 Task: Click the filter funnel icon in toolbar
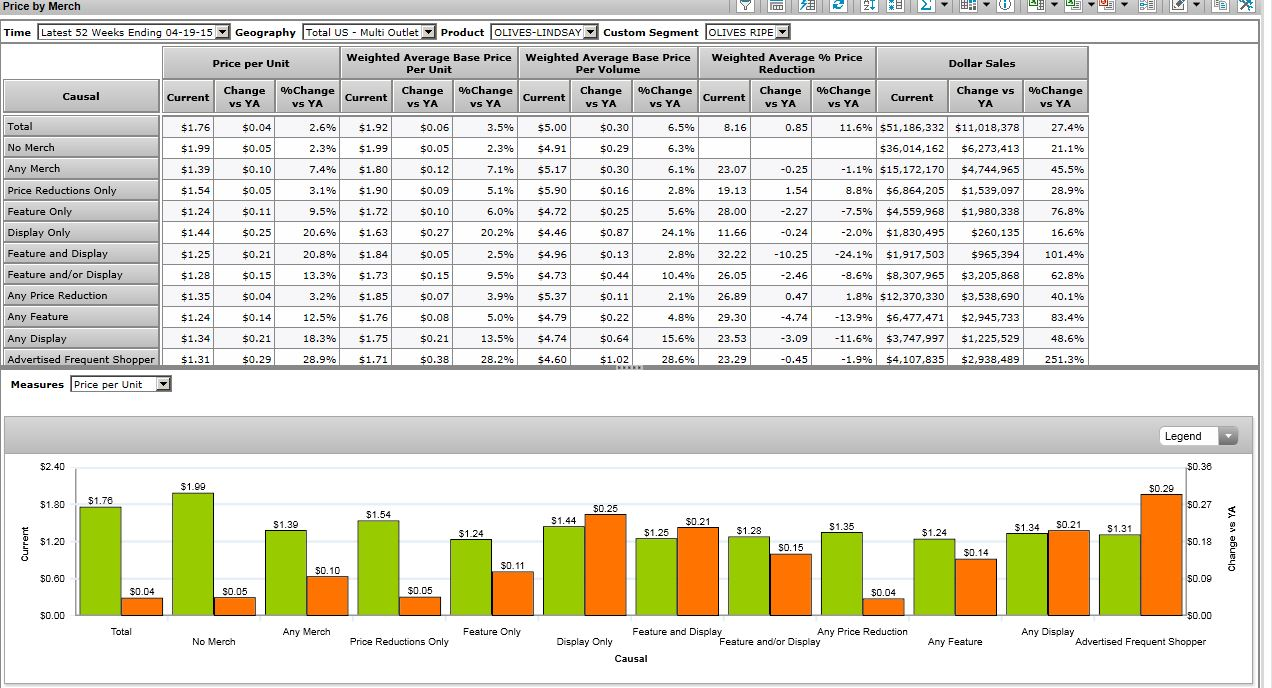click(x=747, y=6)
